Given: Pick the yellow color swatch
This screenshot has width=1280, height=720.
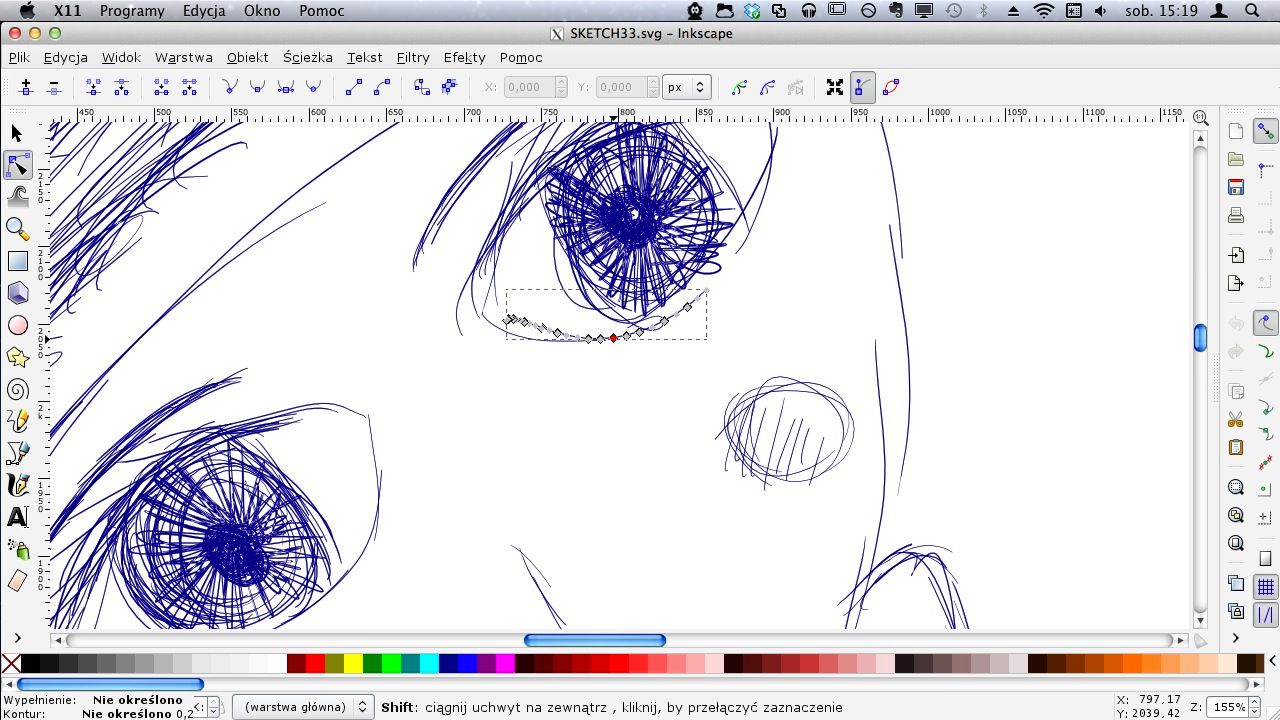Looking at the screenshot, I should 353,663.
